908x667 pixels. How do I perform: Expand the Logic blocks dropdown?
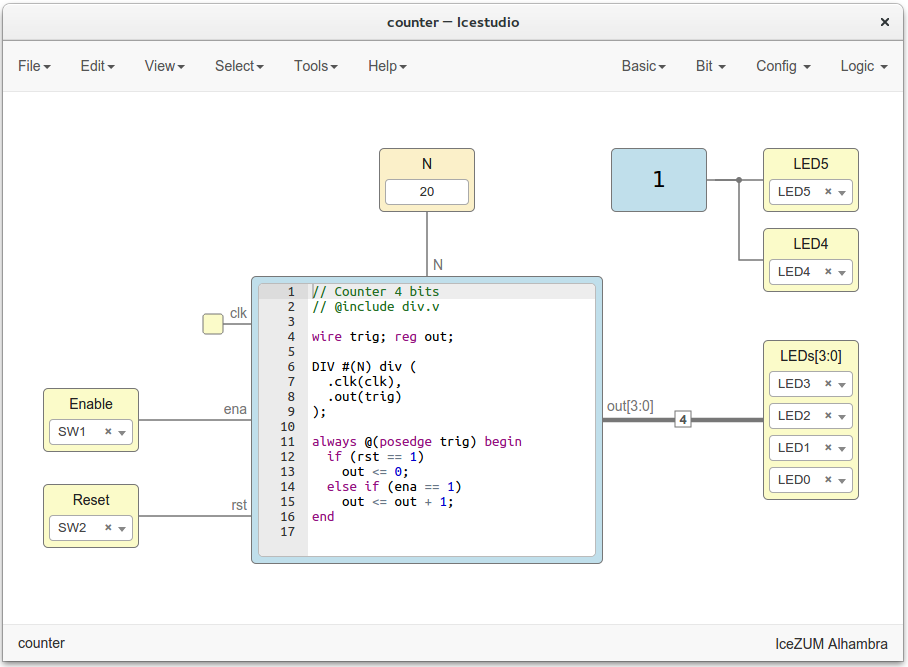[864, 66]
